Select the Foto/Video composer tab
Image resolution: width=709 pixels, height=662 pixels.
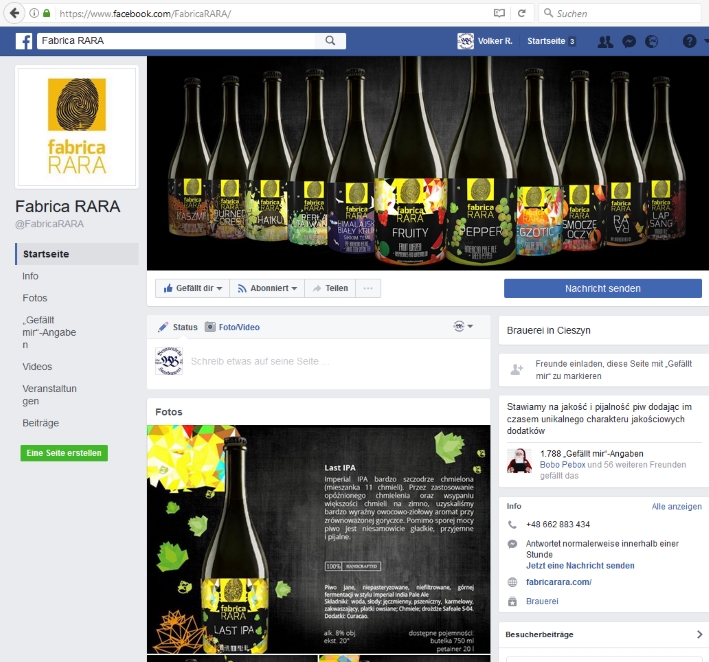tap(232, 327)
